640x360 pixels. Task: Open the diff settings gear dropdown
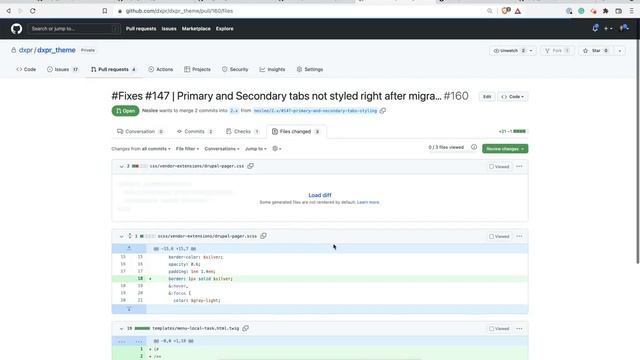tap(277, 149)
